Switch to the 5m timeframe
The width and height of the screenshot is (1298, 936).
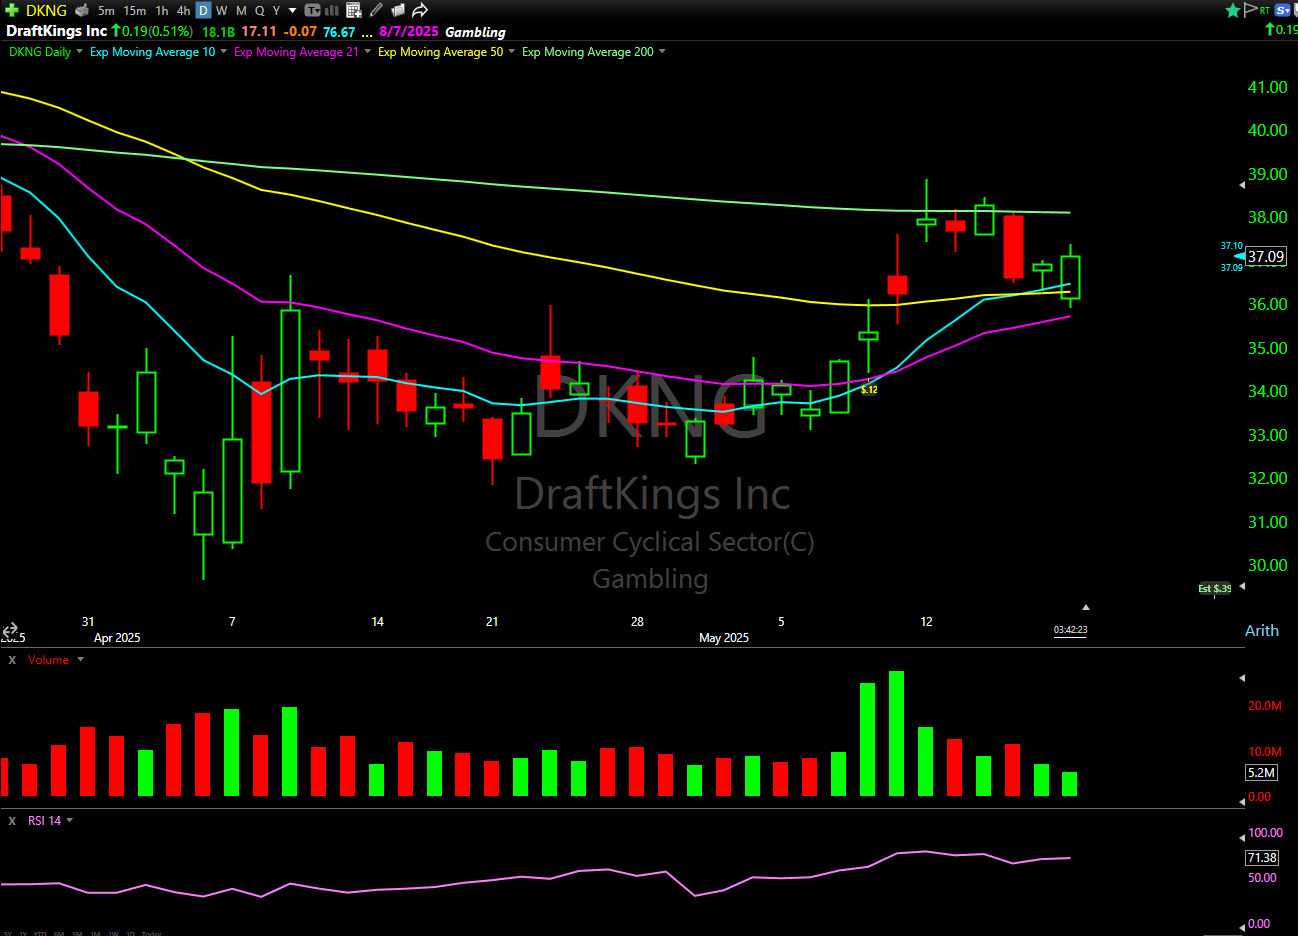click(106, 11)
